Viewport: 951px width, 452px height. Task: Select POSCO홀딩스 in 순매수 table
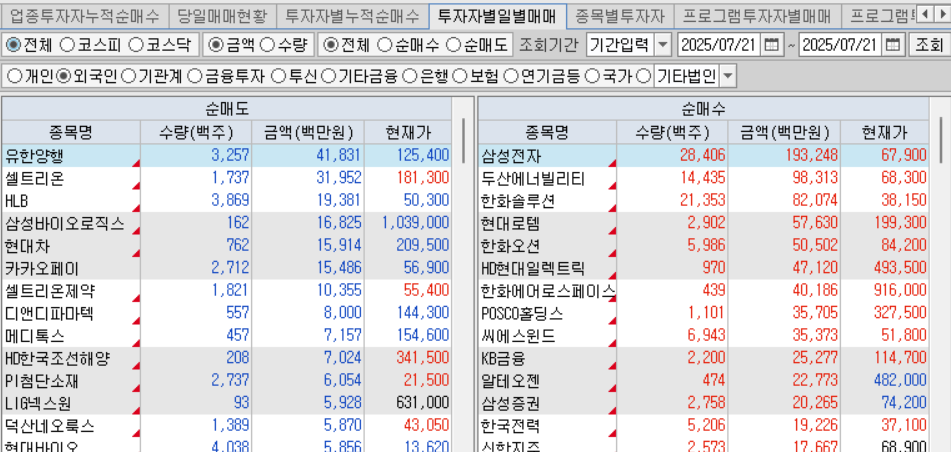(703, 313)
